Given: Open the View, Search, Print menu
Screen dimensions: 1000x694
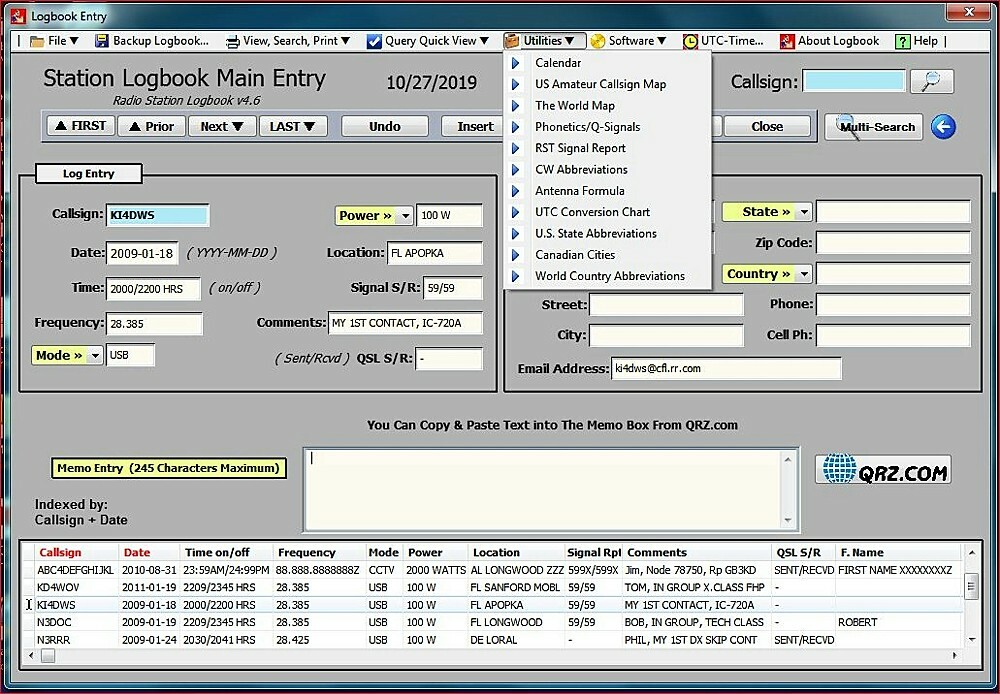Looking at the screenshot, I should 289,41.
